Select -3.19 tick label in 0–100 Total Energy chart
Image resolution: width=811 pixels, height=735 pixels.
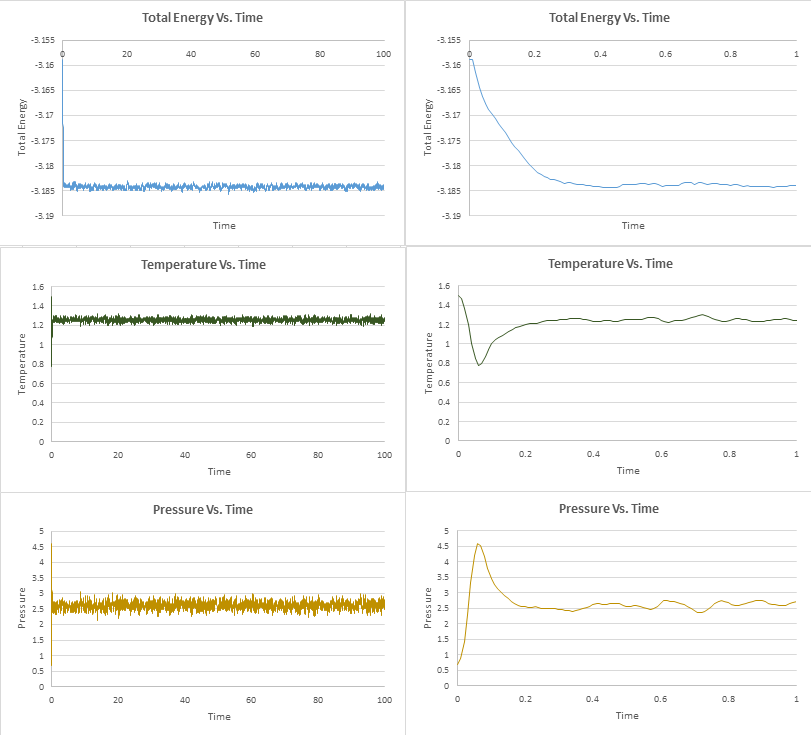pos(44,216)
